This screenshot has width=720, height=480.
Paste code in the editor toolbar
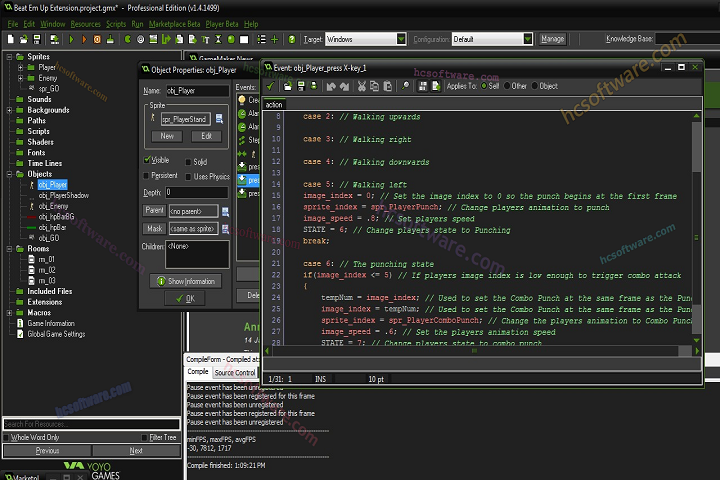click(x=388, y=86)
